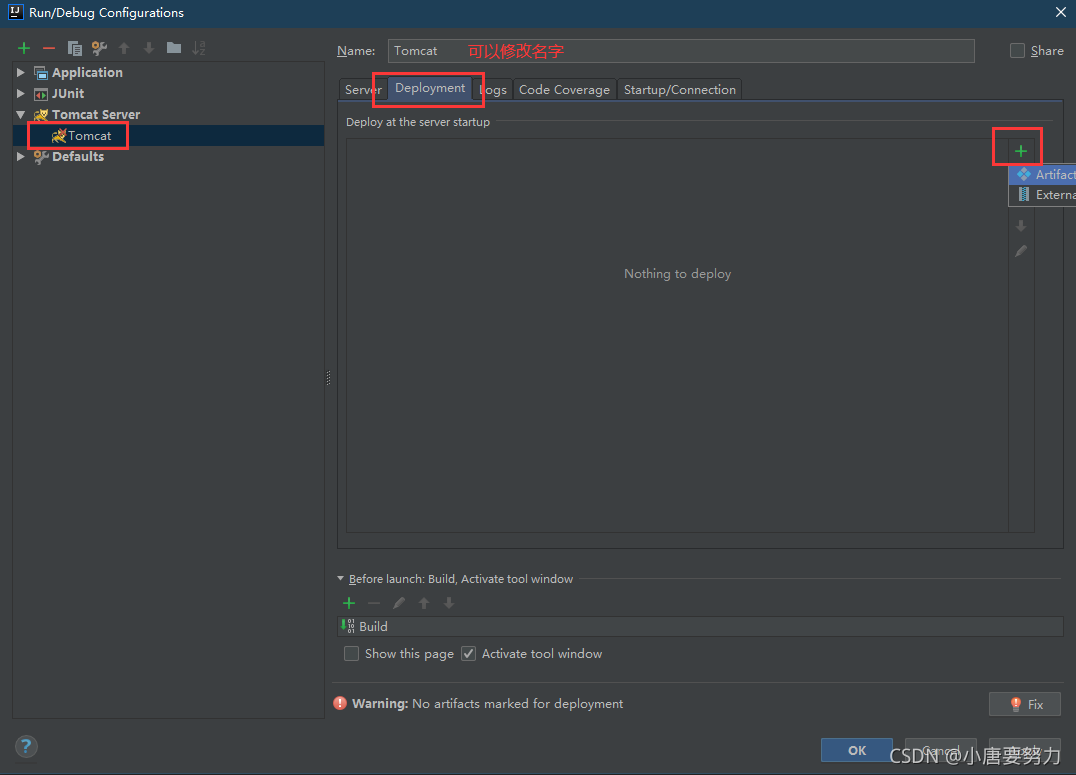Viewport: 1076px width, 775px height.
Task: Close the Run/Debug Configurations dialog
Action: [x=1060, y=12]
